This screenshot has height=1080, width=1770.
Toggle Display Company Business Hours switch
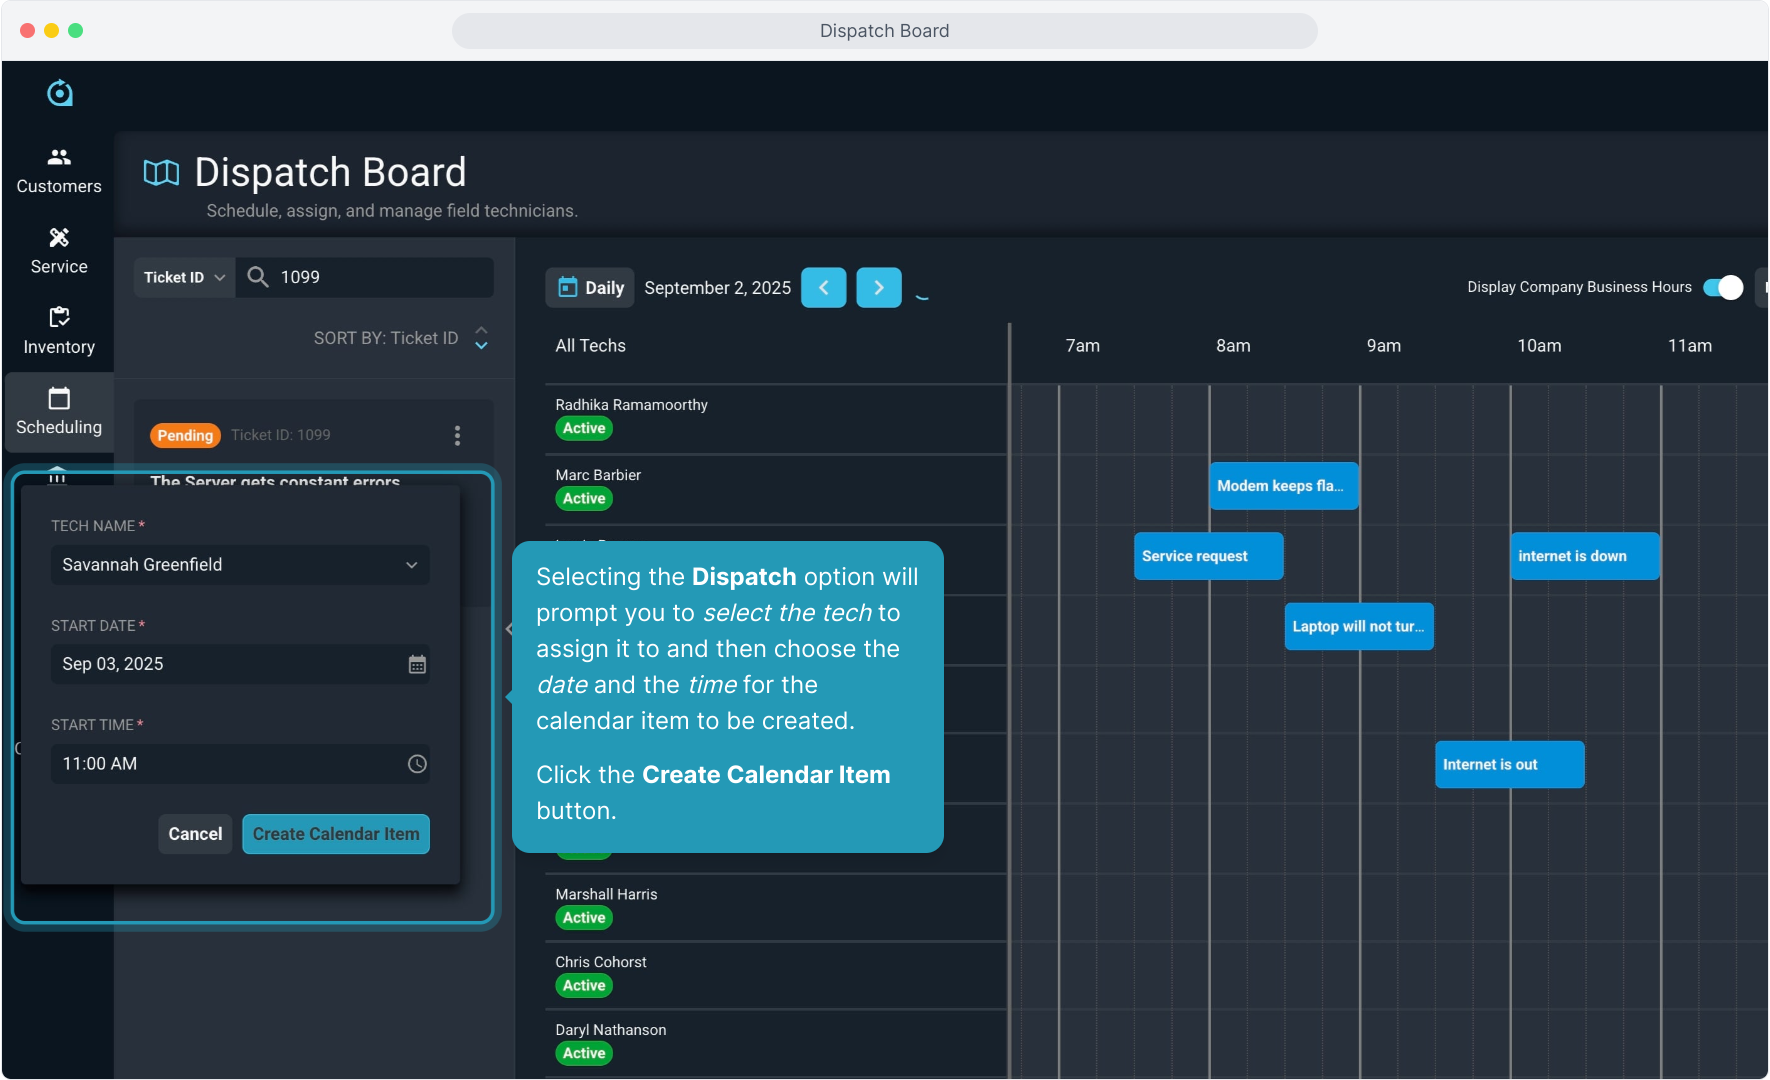tap(1723, 287)
